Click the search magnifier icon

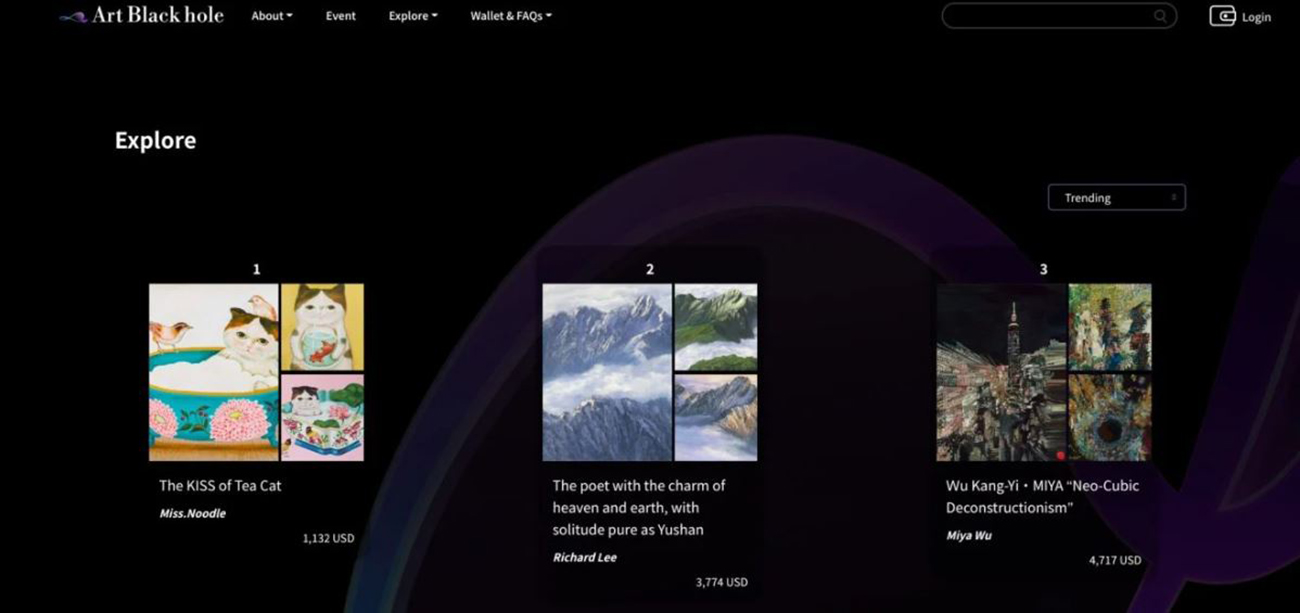coord(1160,16)
